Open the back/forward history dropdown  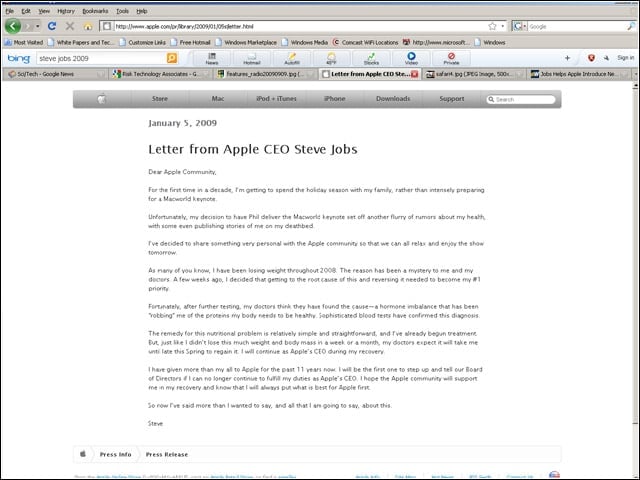pos(38,27)
